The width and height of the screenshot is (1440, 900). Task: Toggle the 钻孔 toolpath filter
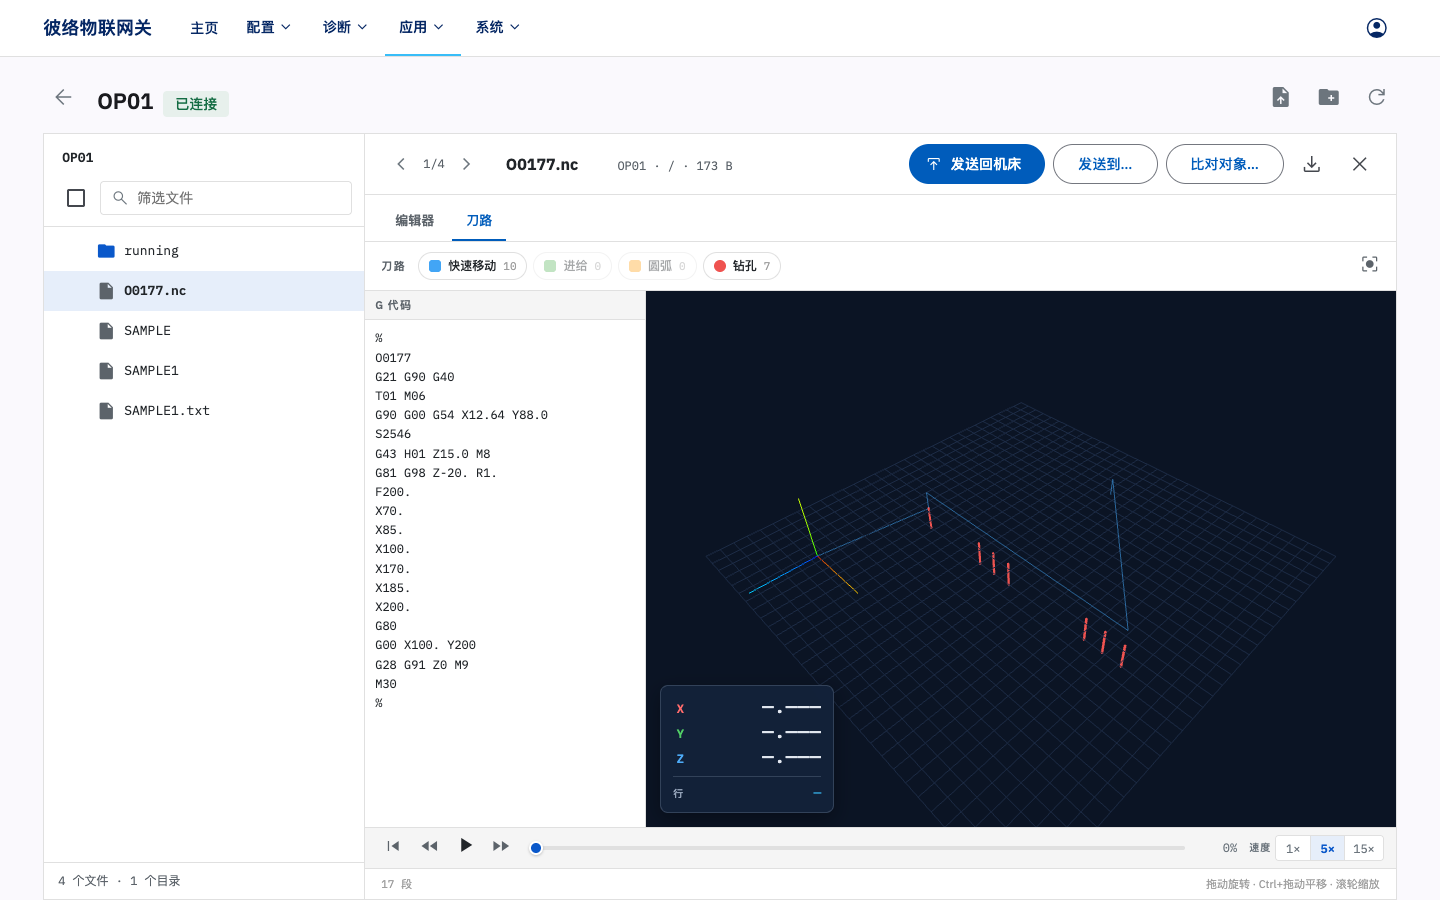point(741,266)
